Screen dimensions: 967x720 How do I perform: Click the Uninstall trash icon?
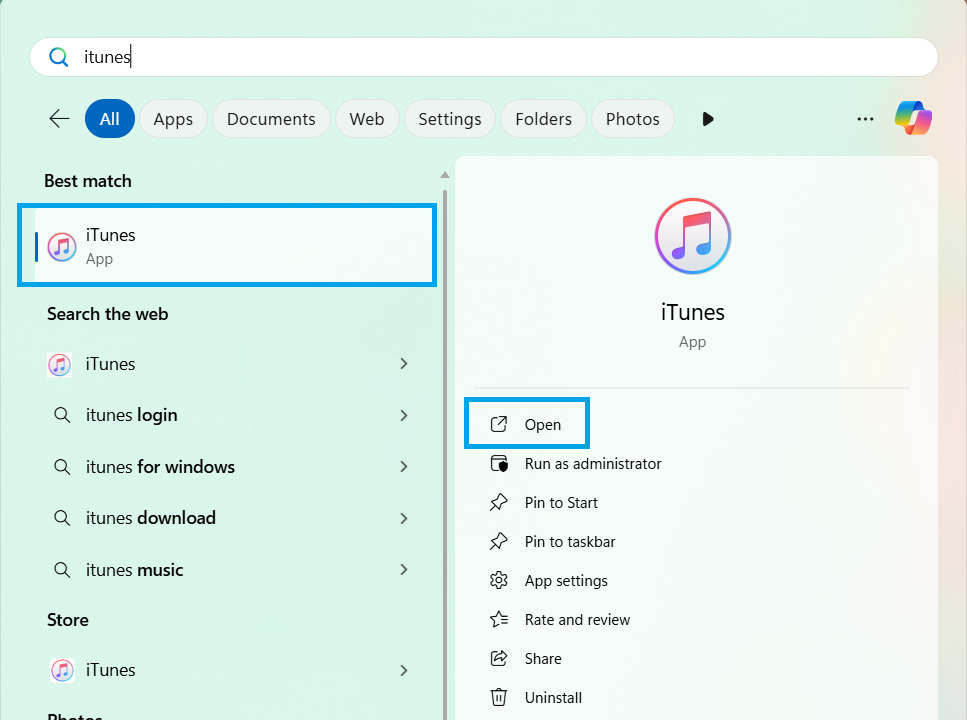click(x=498, y=698)
